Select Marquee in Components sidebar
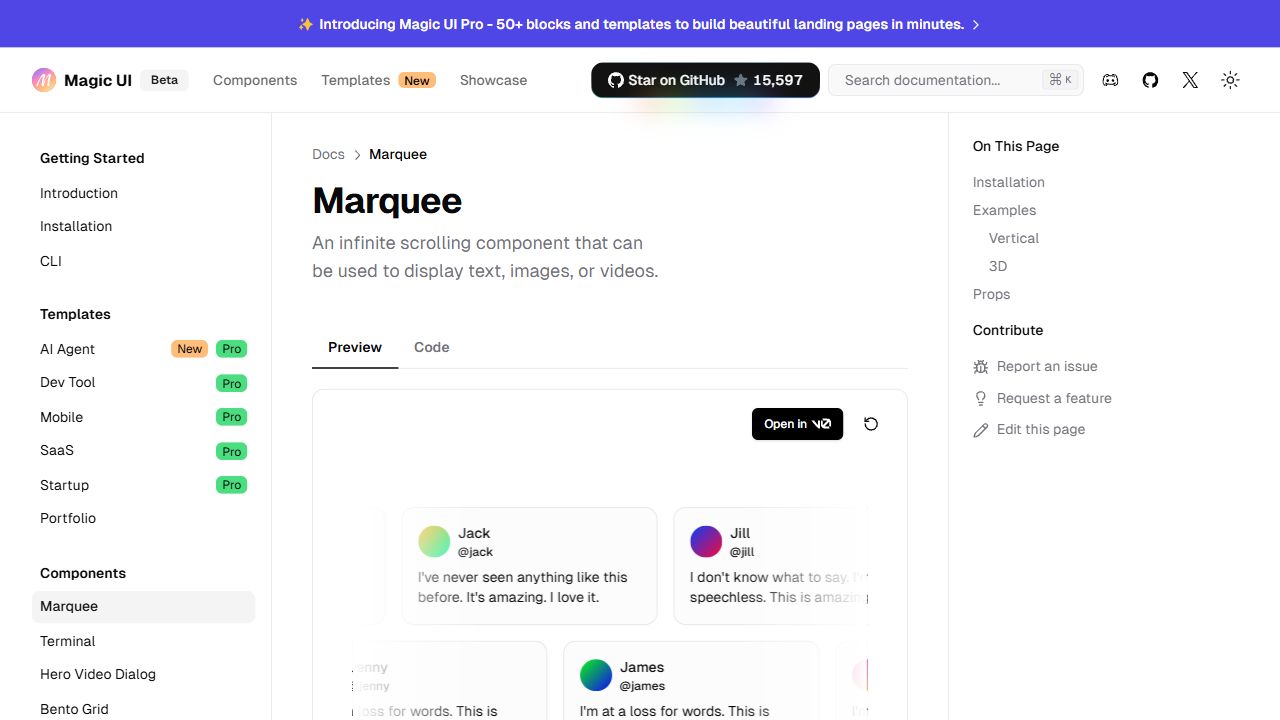 point(143,607)
